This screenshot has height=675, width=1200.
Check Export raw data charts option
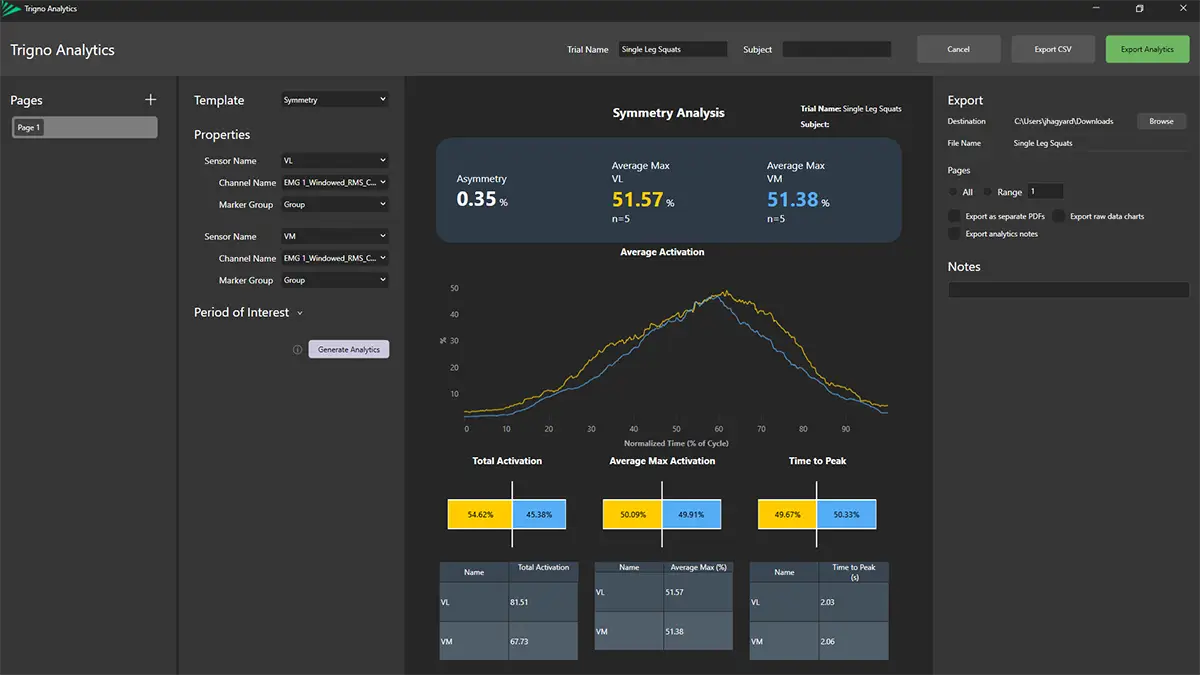(x=1058, y=216)
